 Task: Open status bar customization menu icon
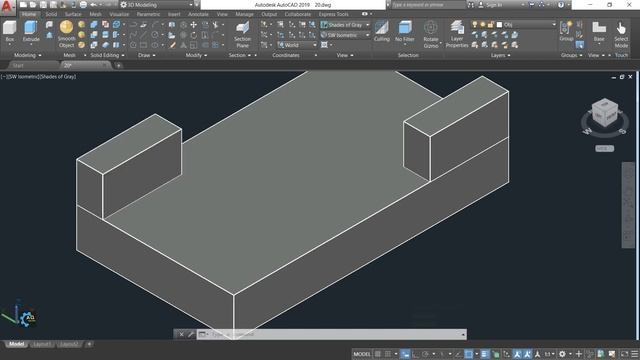tap(634, 354)
